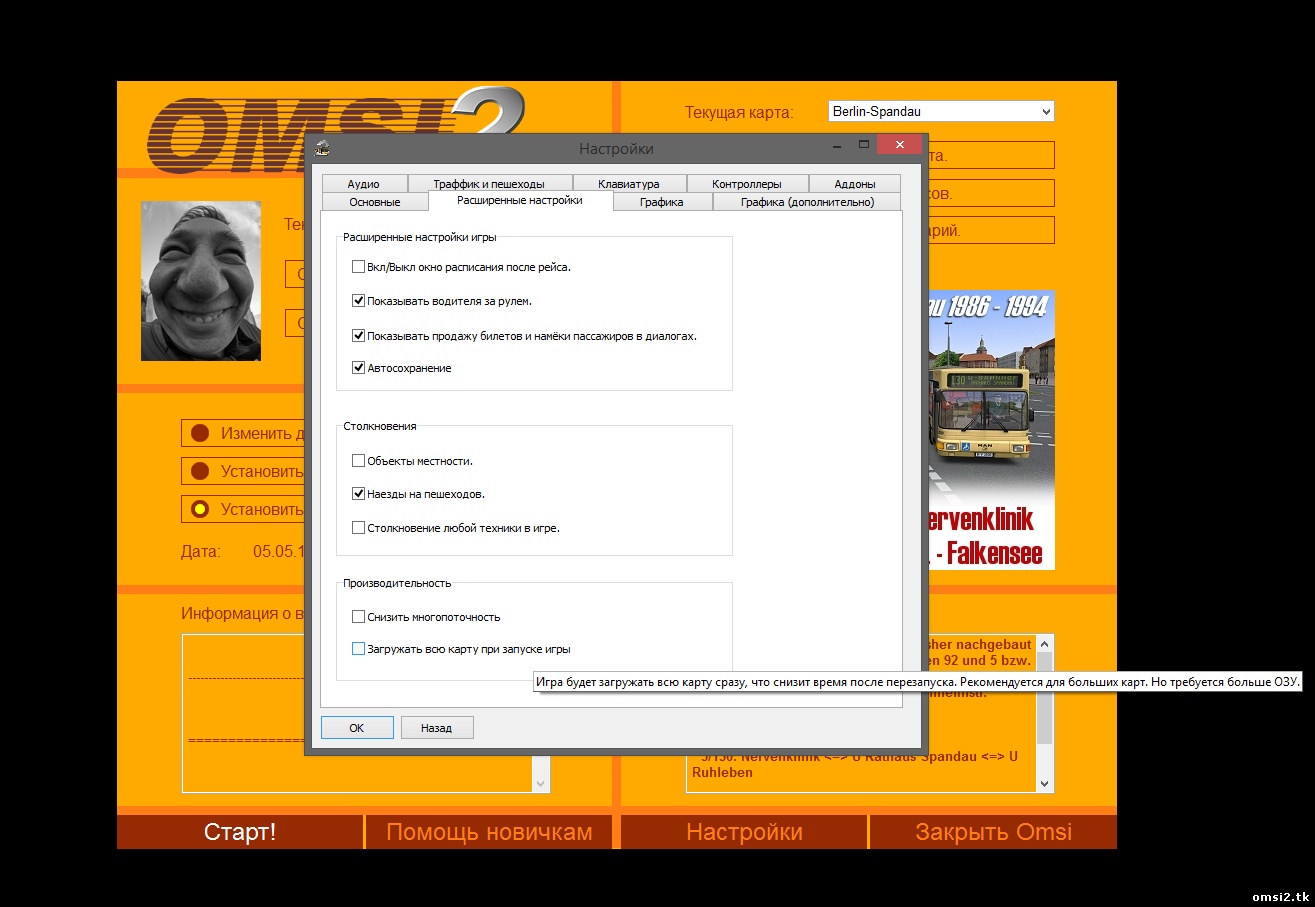
Task: Toggle Загружать всю карту при запуске игры
Action: (x=358, y=648)
